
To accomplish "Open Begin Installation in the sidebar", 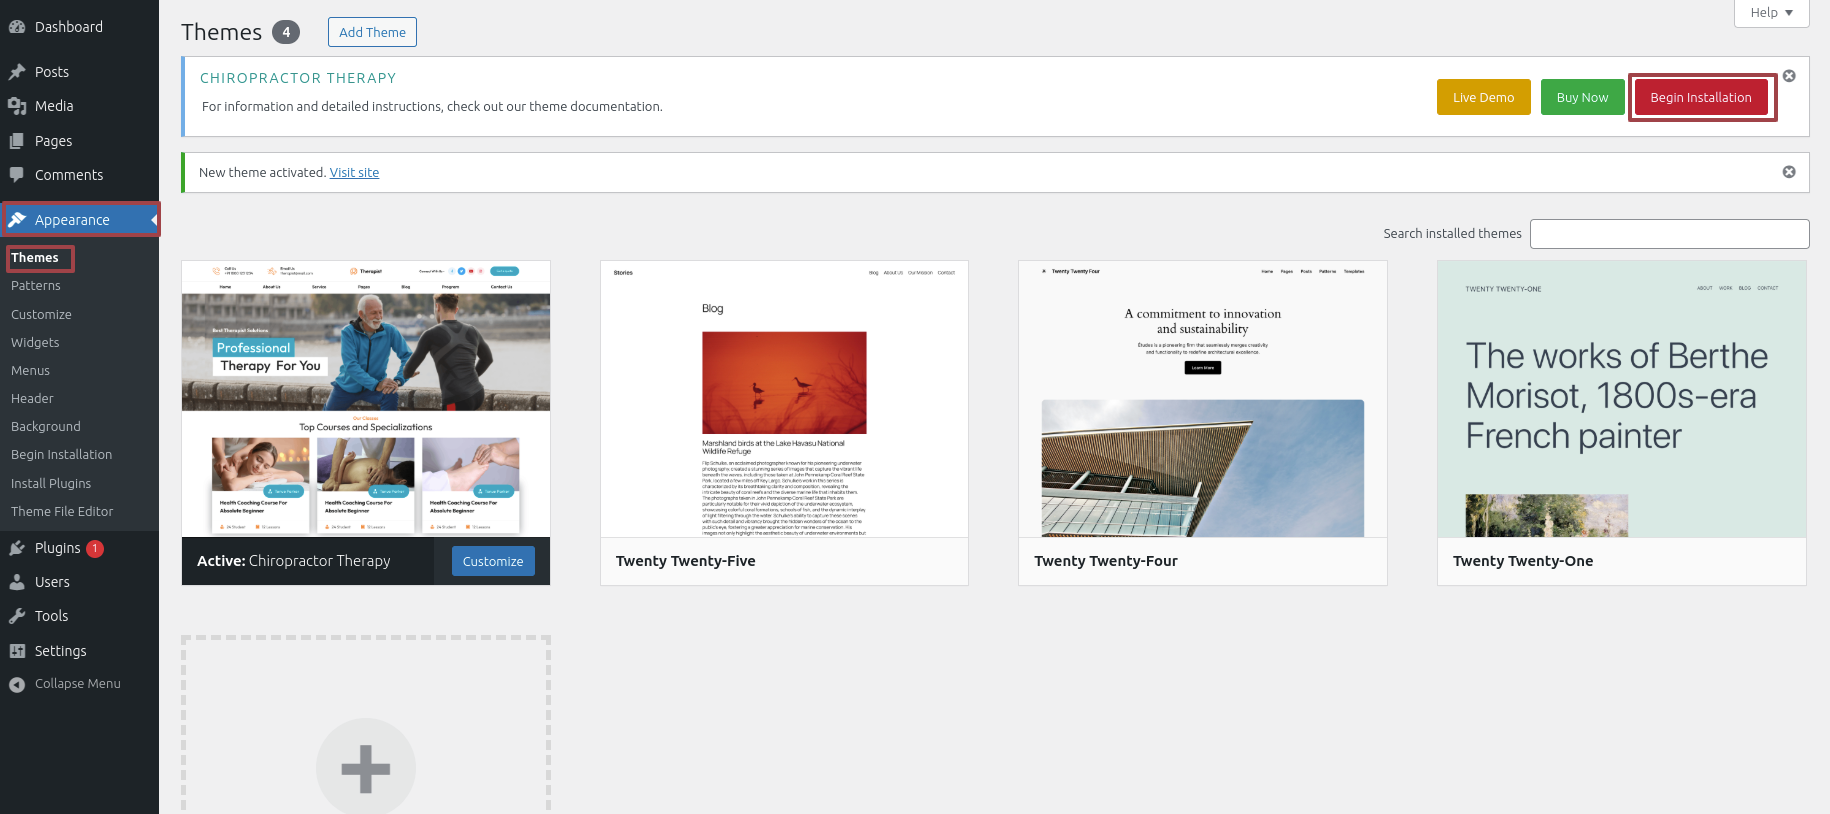I will tap(61, 454).
